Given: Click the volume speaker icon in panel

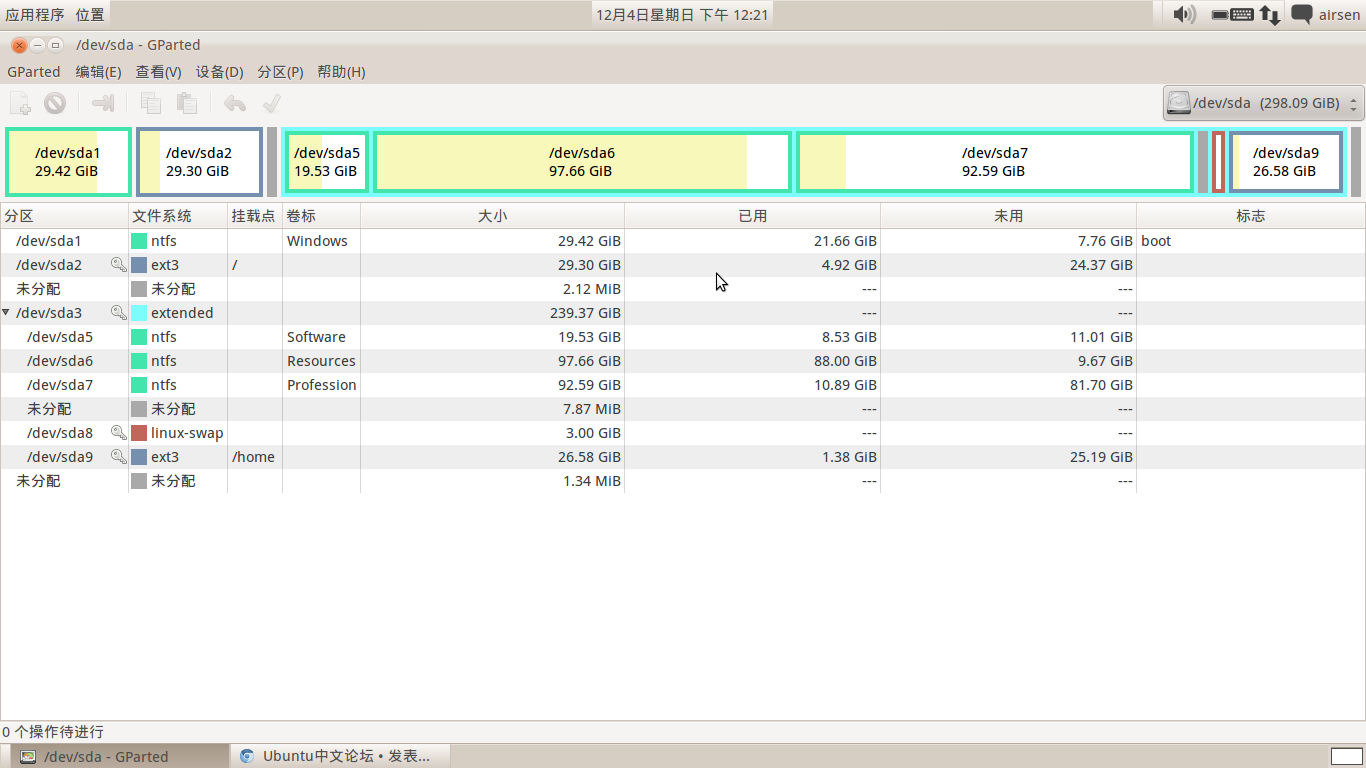Looking at the screenshot, I should click(1184, 14).
